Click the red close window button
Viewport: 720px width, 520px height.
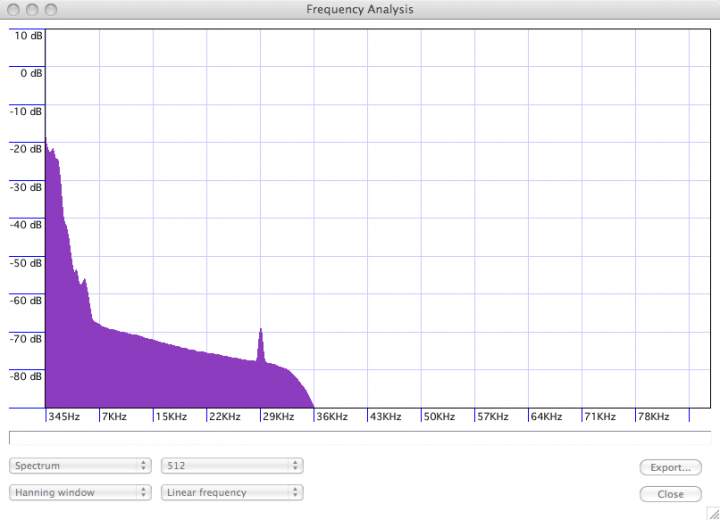pyautogui.click(x=13, y=9)
